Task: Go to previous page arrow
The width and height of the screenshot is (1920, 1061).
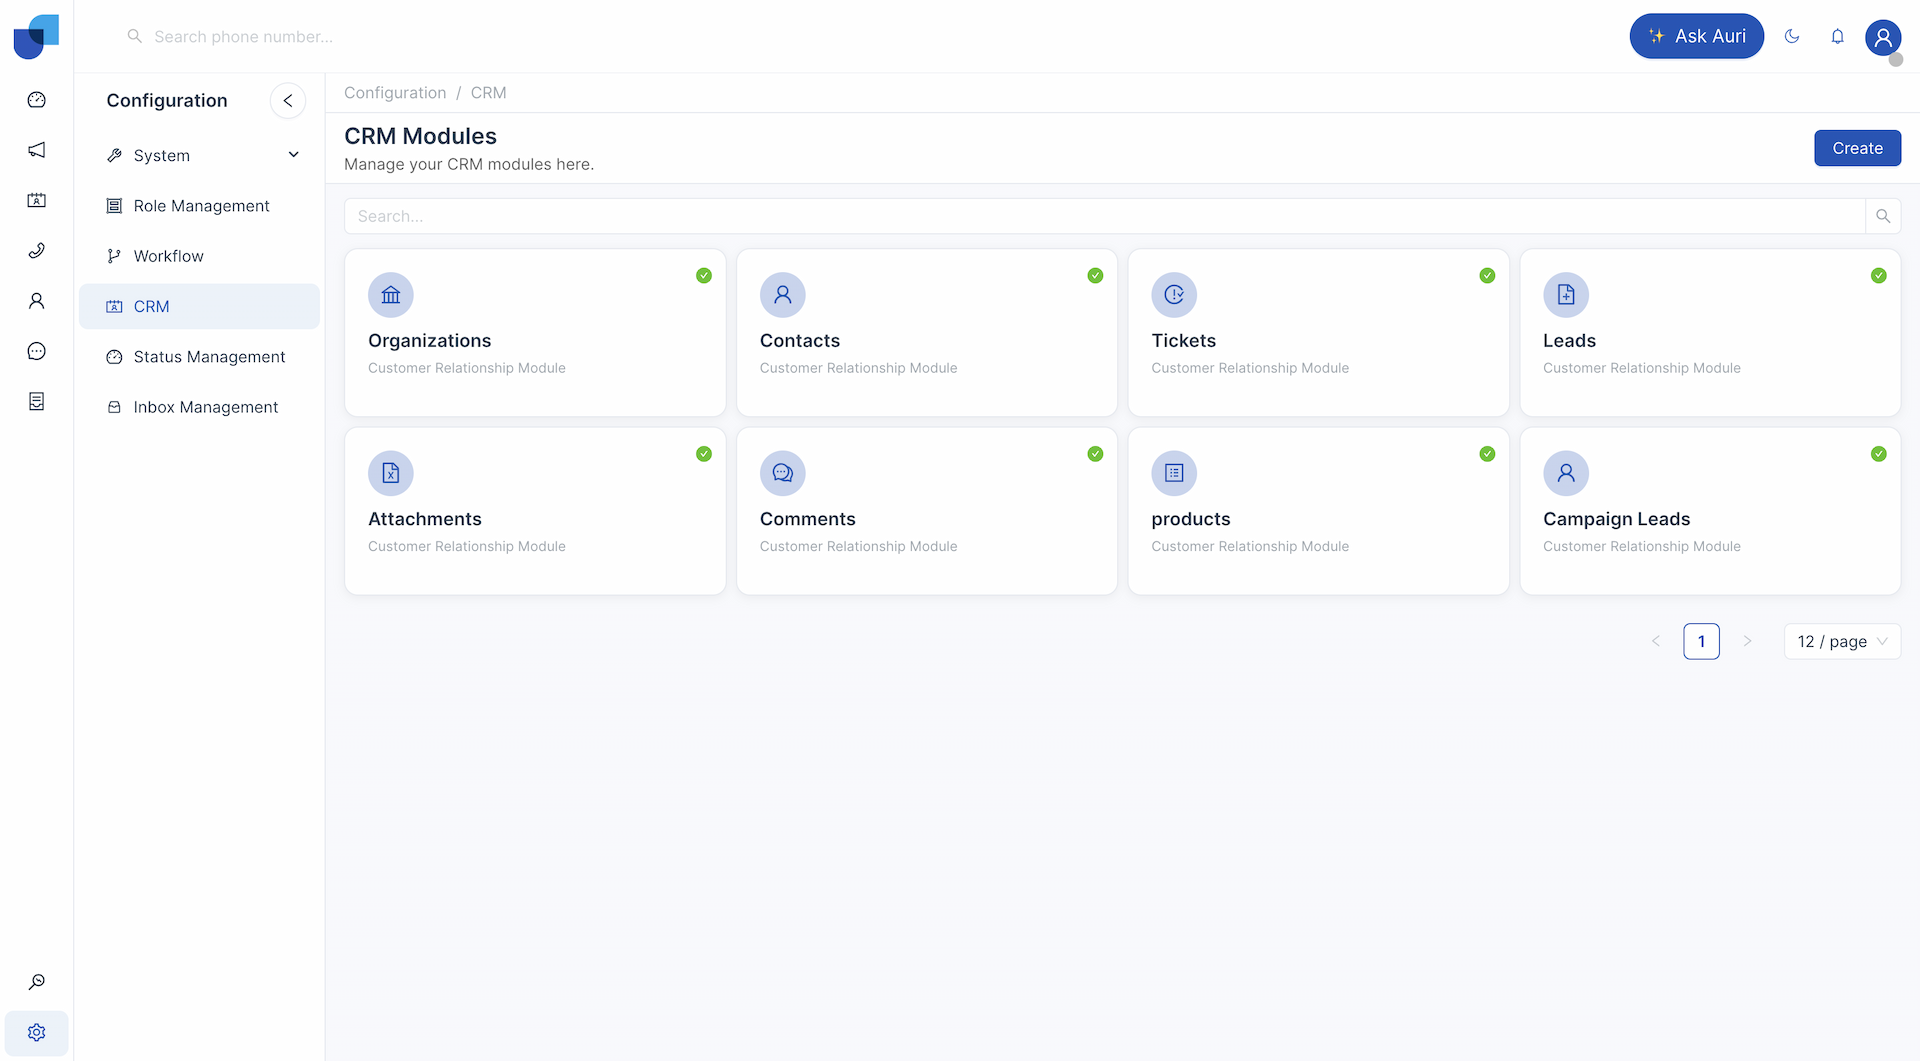Action: coord(1656,641)
